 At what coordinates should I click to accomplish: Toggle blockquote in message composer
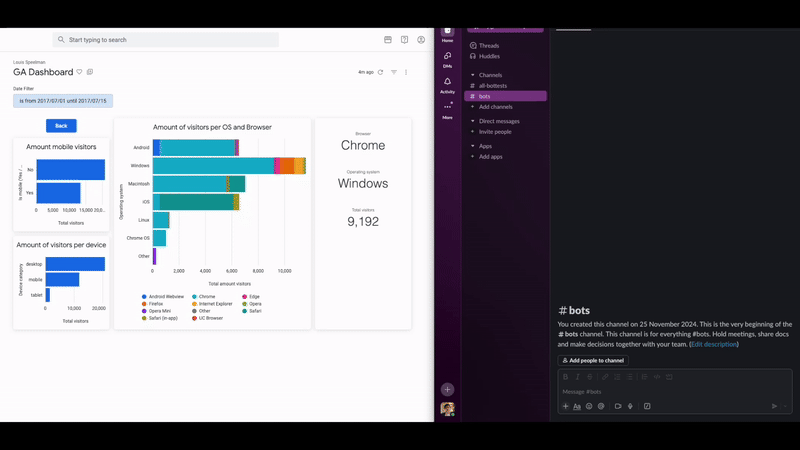[644, 377]
